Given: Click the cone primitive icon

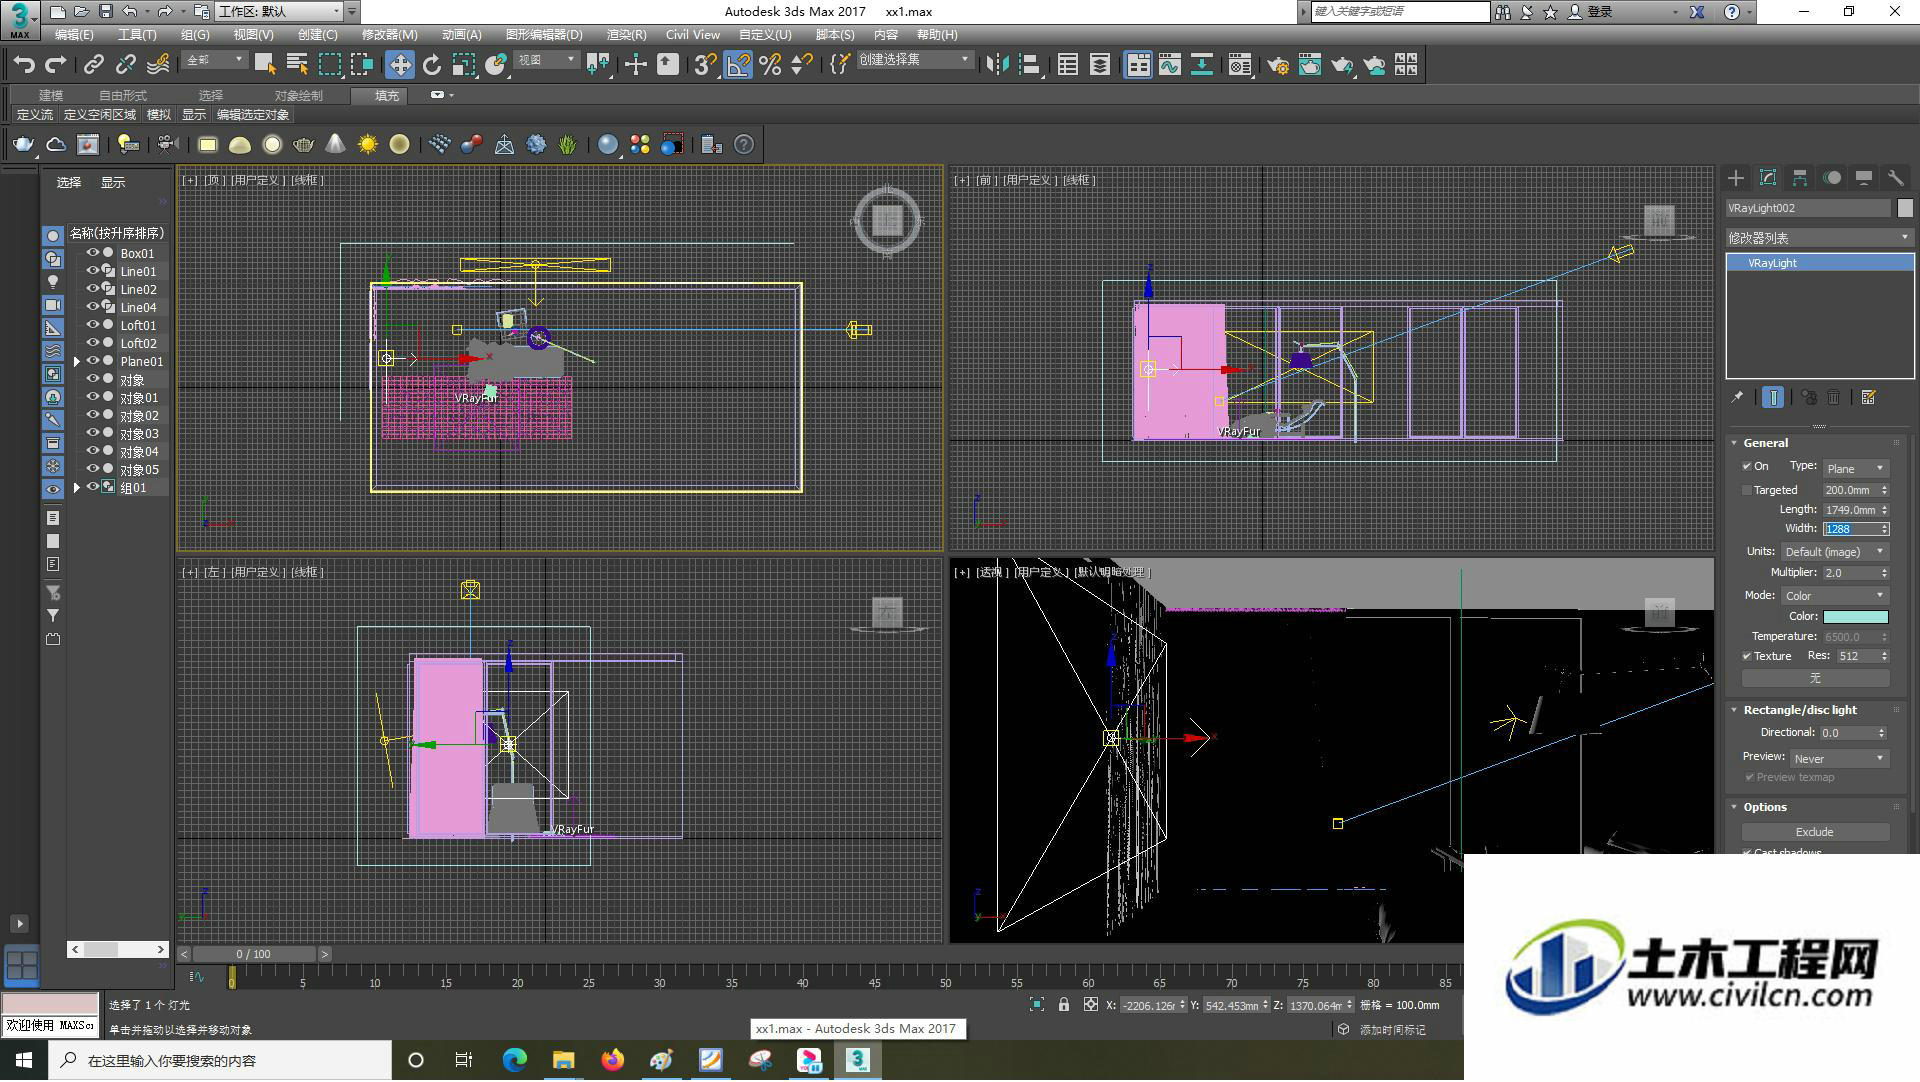Looking at the screenshot, I should click(x=336, y=145).
